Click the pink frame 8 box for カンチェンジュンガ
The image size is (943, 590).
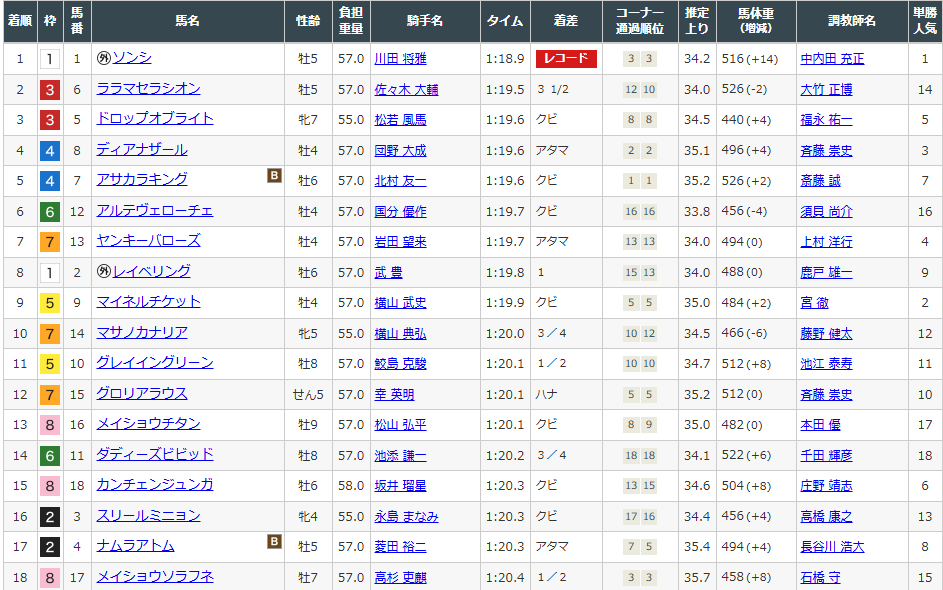tap(50, 486)
